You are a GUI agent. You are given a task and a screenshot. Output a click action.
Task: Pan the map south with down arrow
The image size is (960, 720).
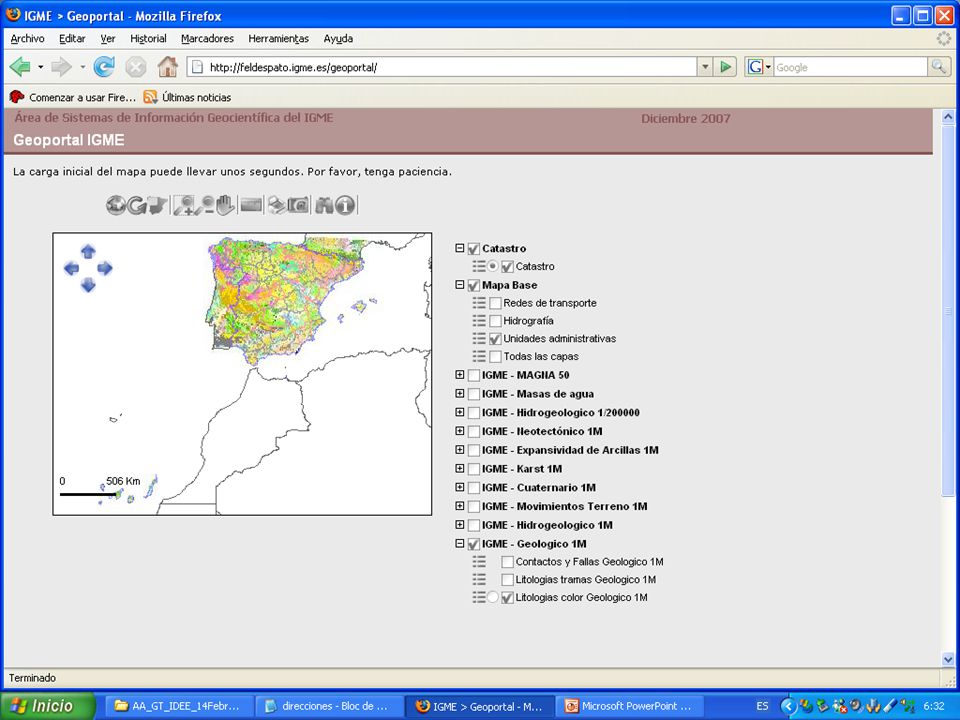tap(88, 285)
